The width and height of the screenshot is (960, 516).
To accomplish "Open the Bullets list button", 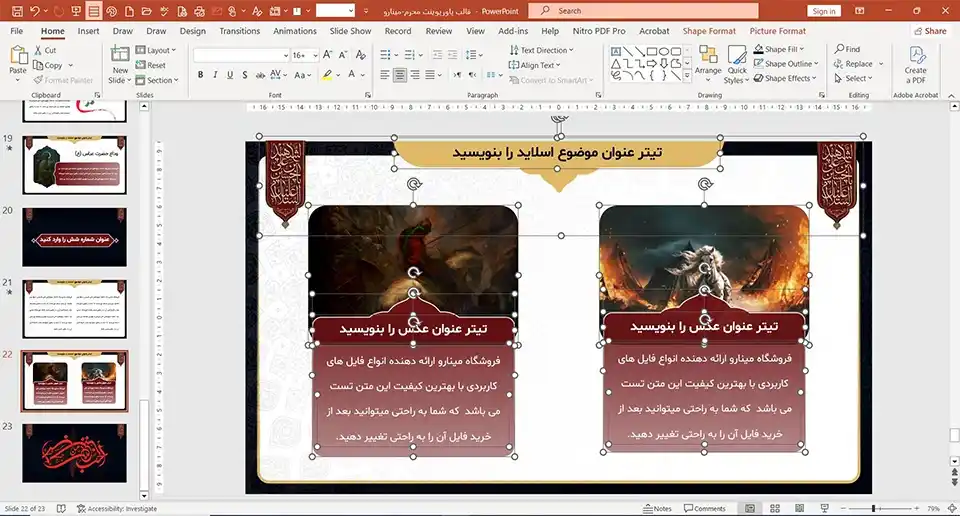I will [385, 55].
